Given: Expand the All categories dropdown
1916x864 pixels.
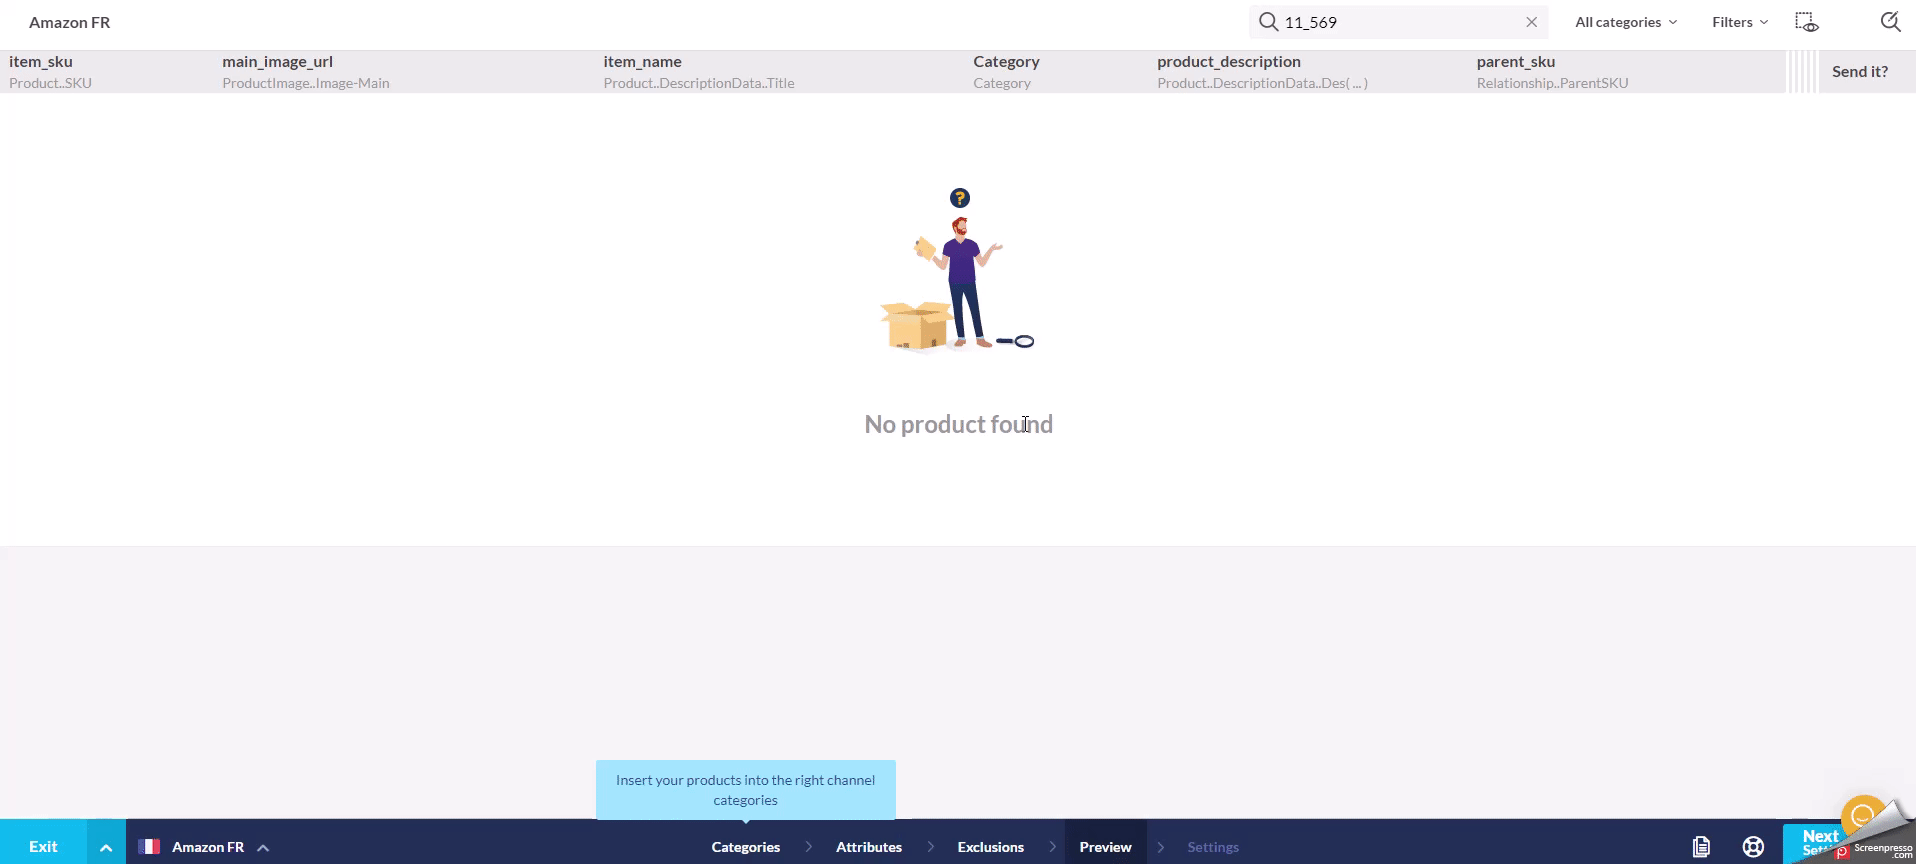Looking at the screenshot, I should (1625, 22).
